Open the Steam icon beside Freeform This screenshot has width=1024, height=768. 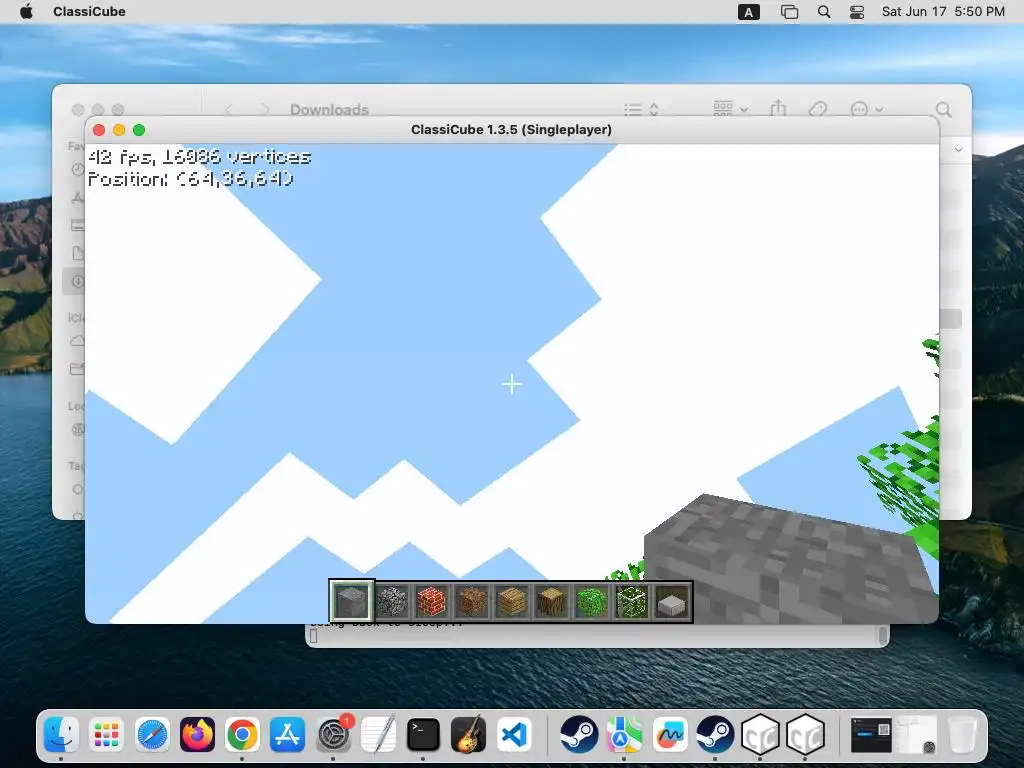(x=715, y=735)
